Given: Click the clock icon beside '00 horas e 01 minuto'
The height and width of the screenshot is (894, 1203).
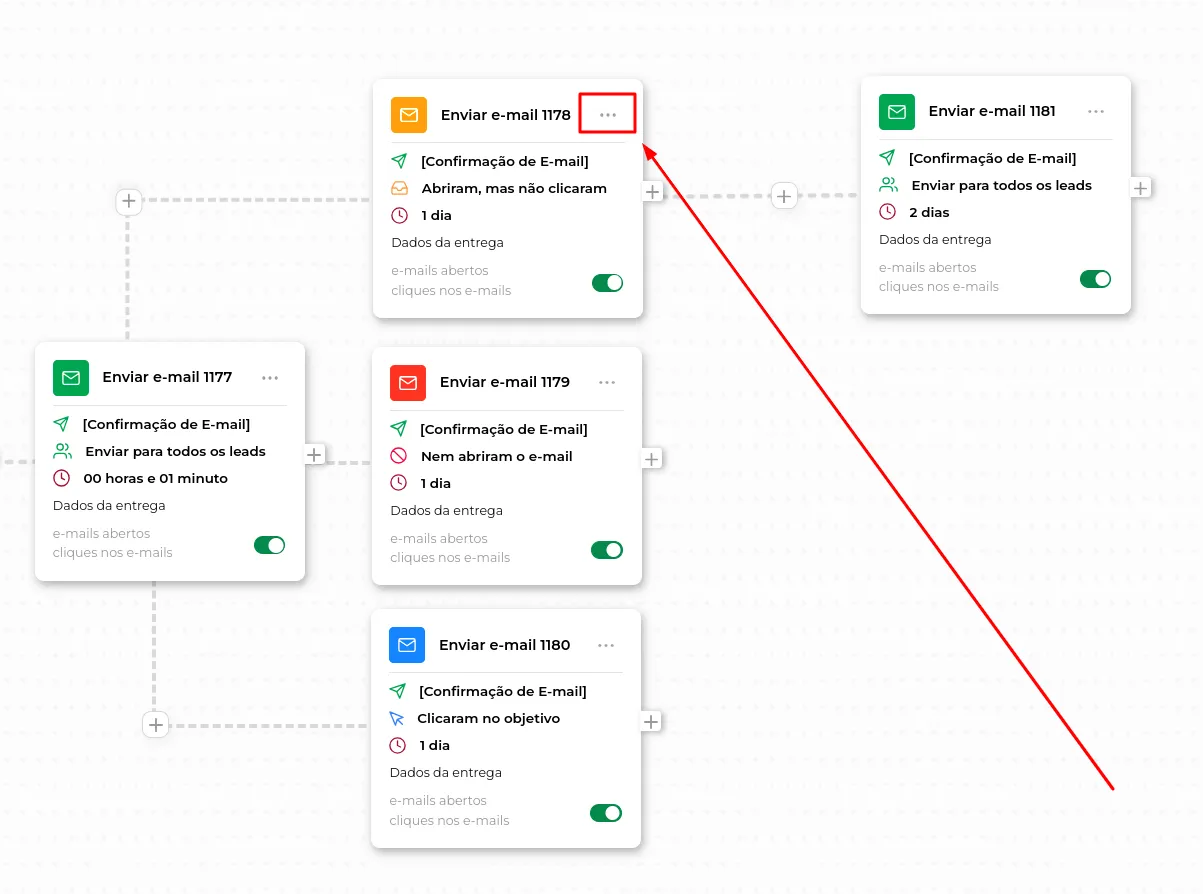Looking at the screenshot, I should (x=62, y=478).
